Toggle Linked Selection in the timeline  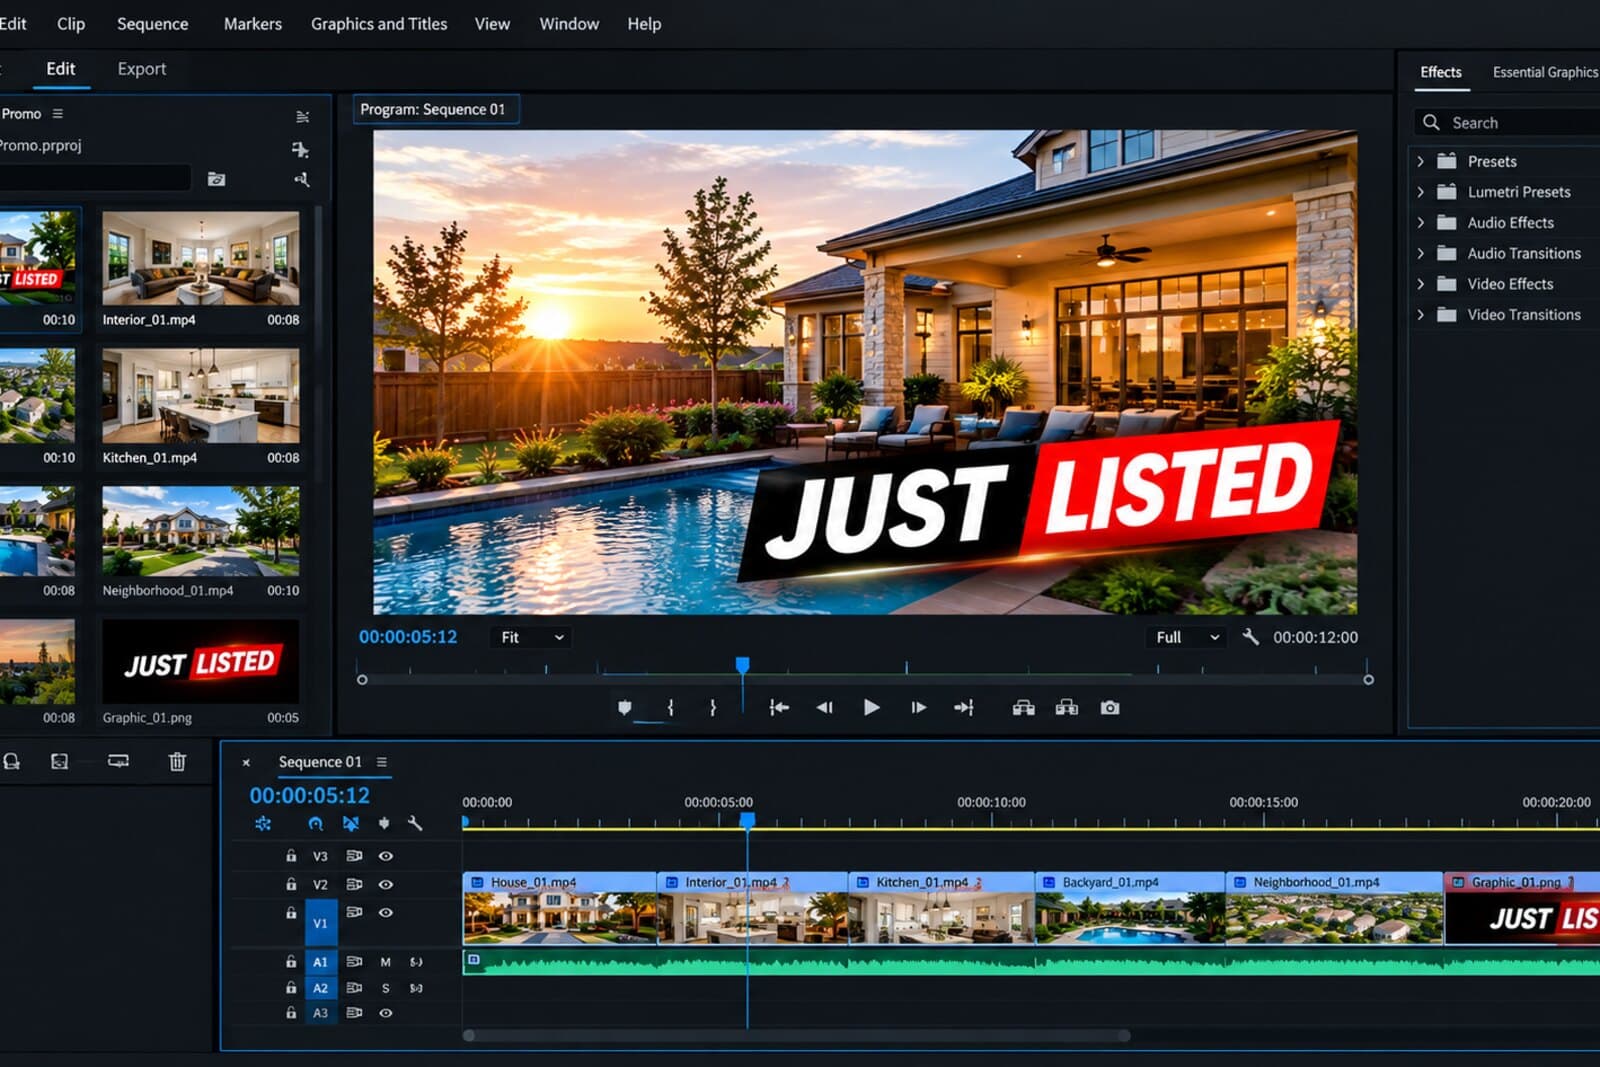[x=351, y=824]
